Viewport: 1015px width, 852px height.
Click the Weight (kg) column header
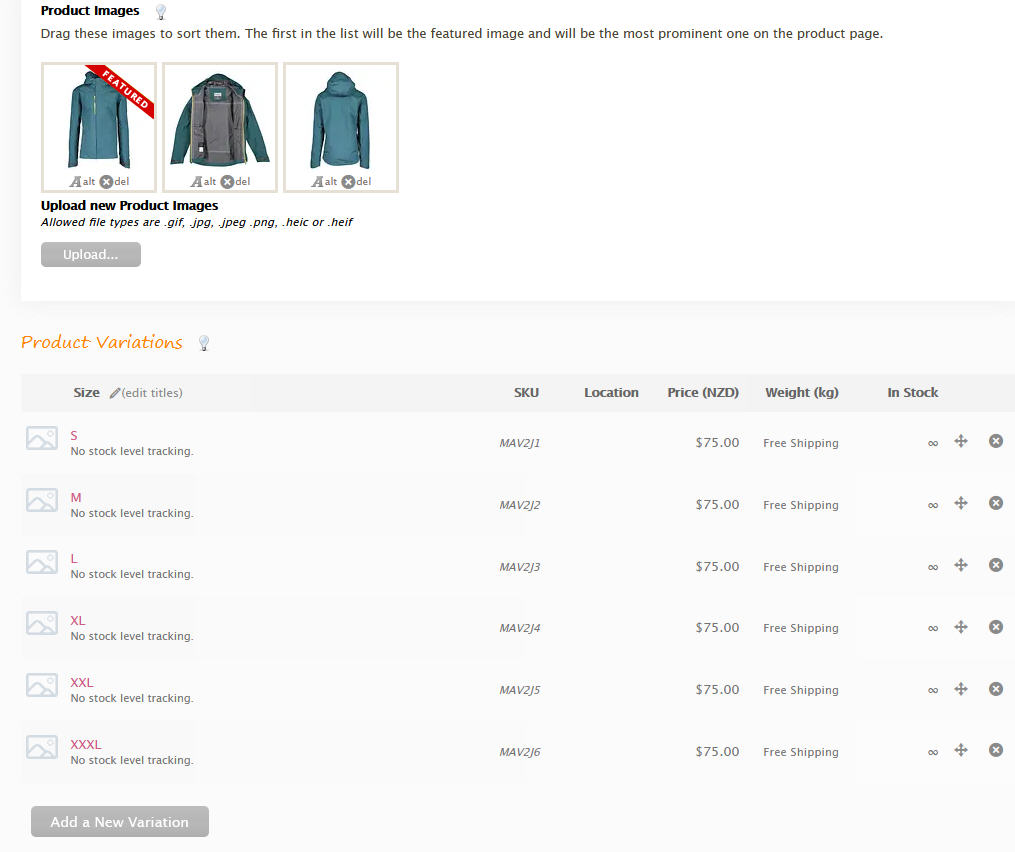pos(802,393)
